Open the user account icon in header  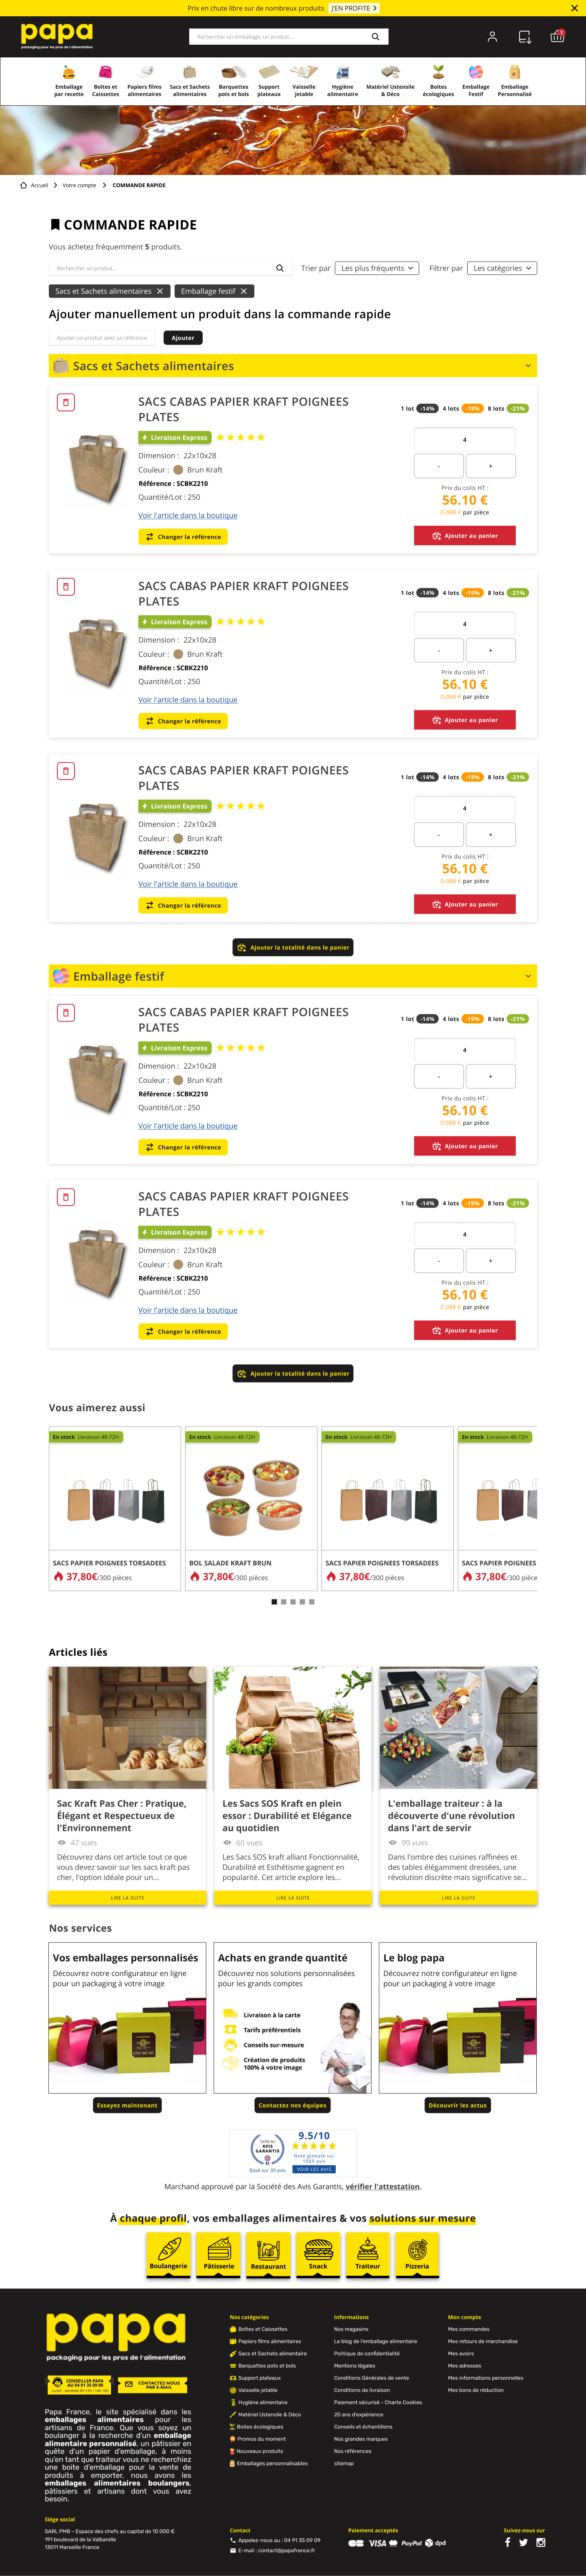(492, 37)
